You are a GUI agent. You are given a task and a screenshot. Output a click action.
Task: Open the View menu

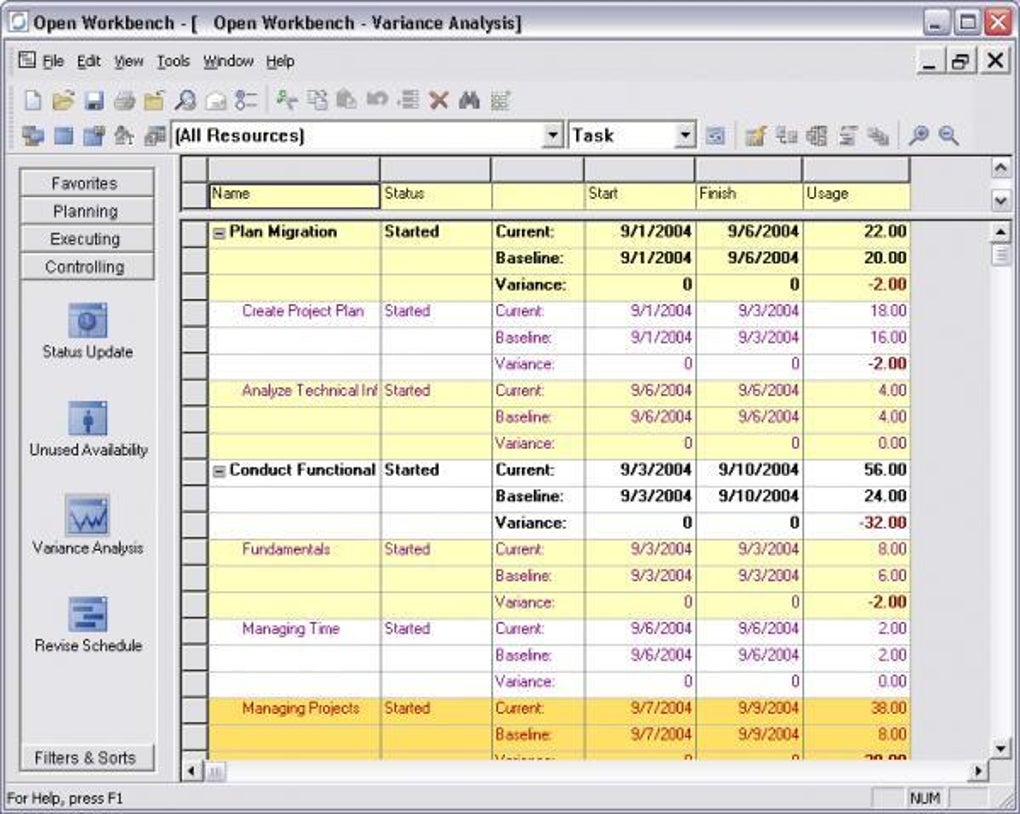(x=129, y=61)
